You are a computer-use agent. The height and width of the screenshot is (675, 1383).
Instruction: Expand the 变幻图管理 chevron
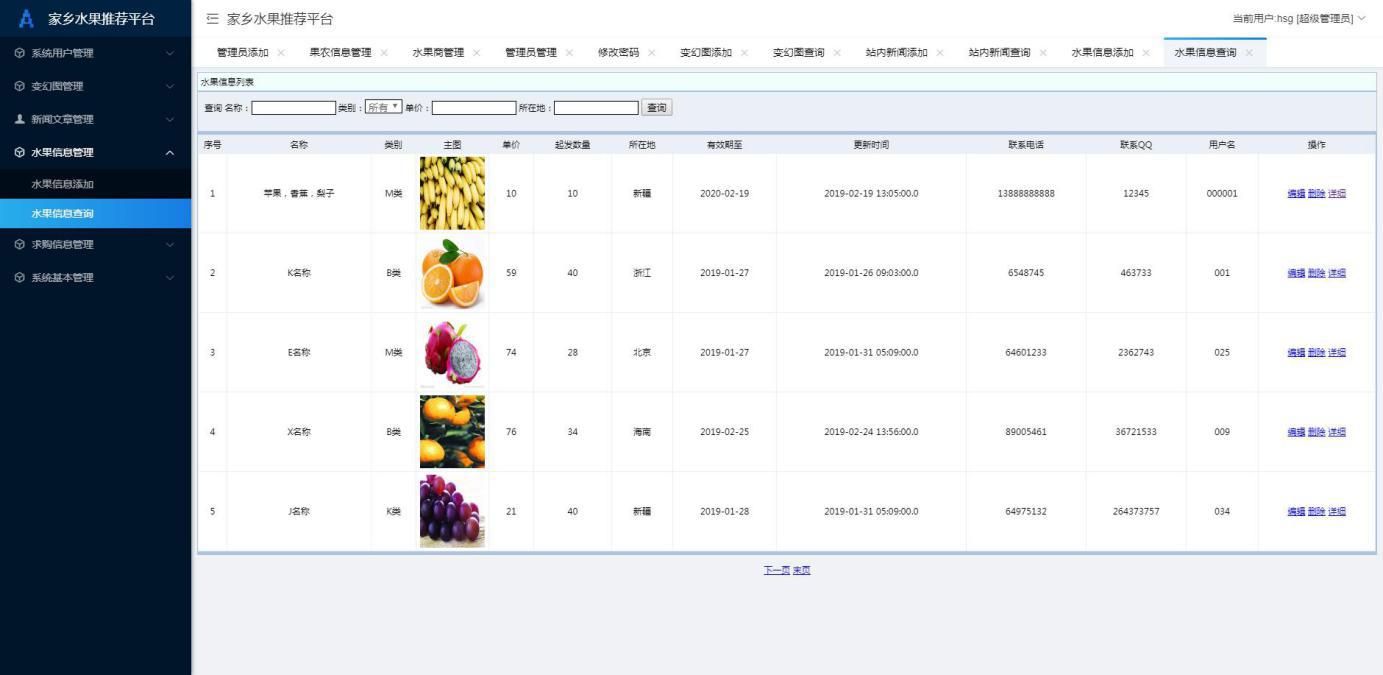point(170,86)
